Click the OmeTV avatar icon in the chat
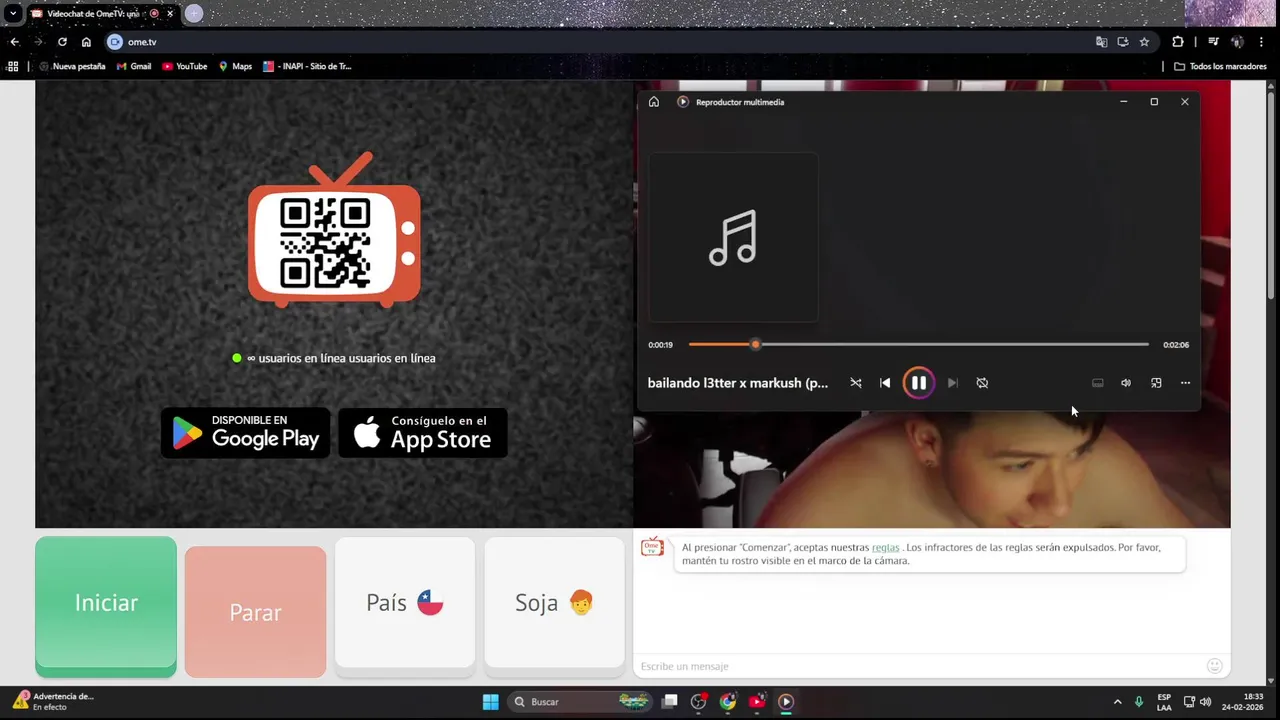The width and height of the screenshot is (1280, 720). pos(652,546)
